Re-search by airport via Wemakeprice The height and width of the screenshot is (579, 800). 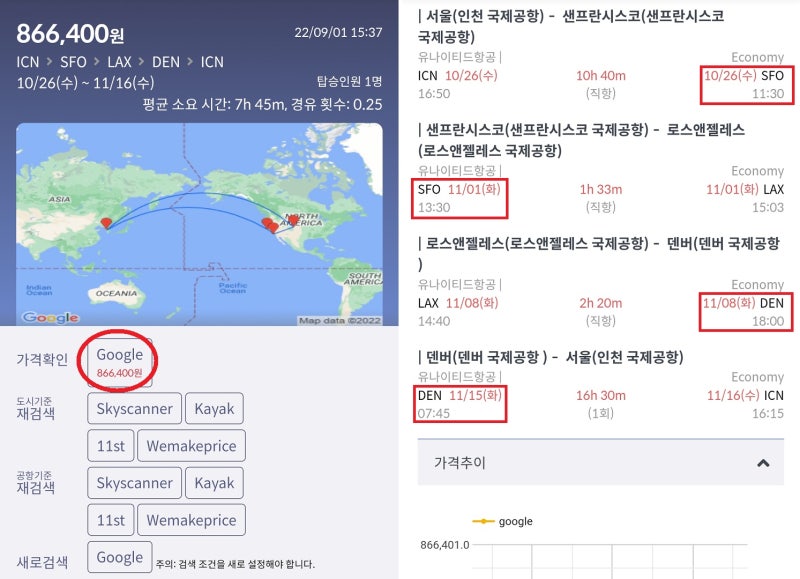pyautogui.click(x=193, y=519)
